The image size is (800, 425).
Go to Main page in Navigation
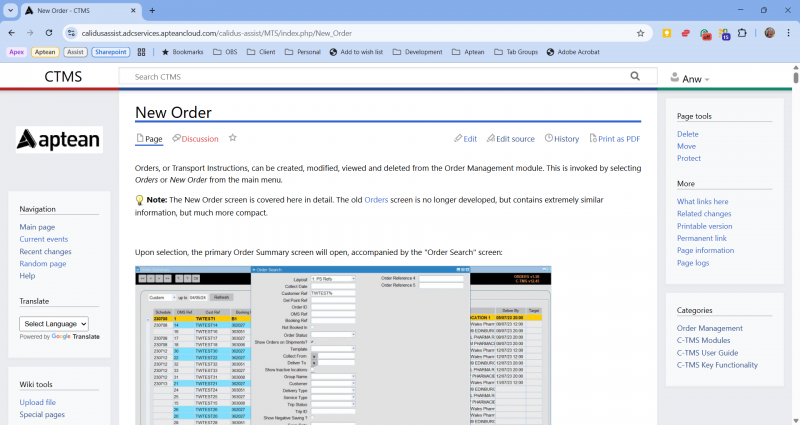pos(37,227)
